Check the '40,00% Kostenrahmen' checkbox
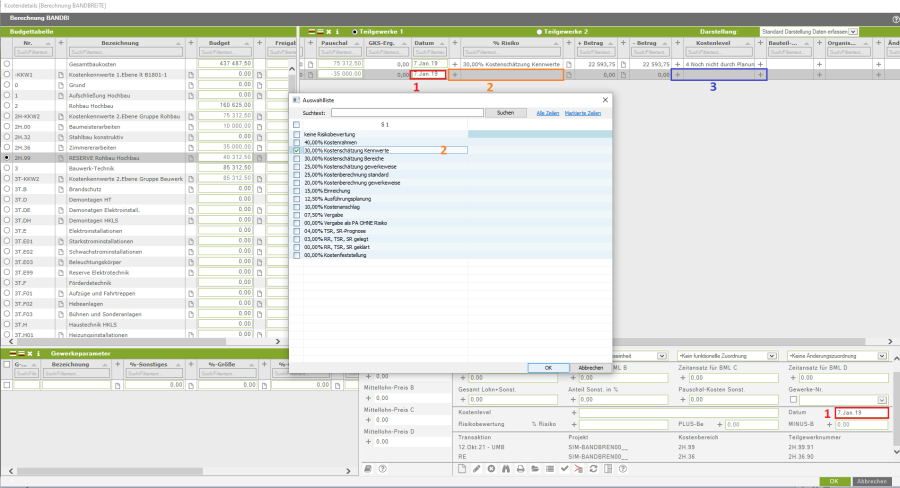 pos(296,141)
